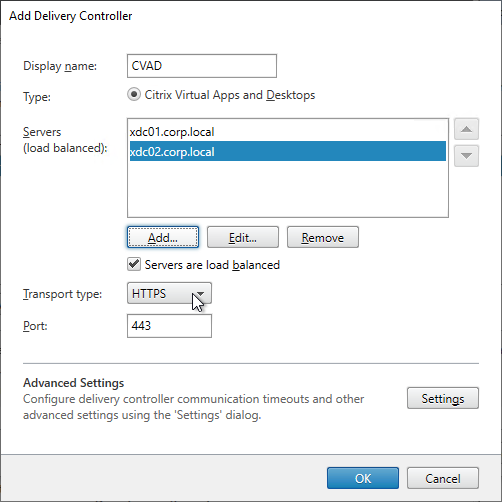Screen dimensions: 502x502
Task: Click the HTTPS dropdown arrow
Action: [x=200, y=293]
